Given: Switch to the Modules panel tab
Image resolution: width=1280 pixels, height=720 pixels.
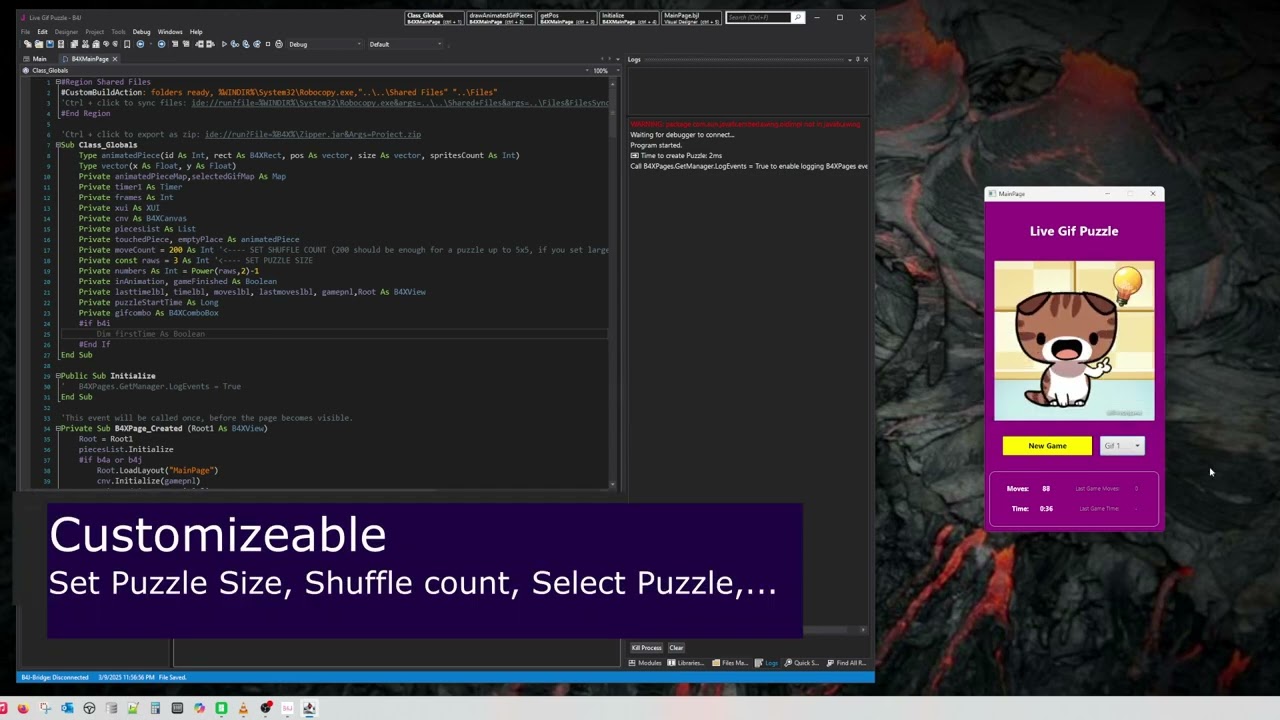Looking at the screenshot, I should (x=645, y=663).
